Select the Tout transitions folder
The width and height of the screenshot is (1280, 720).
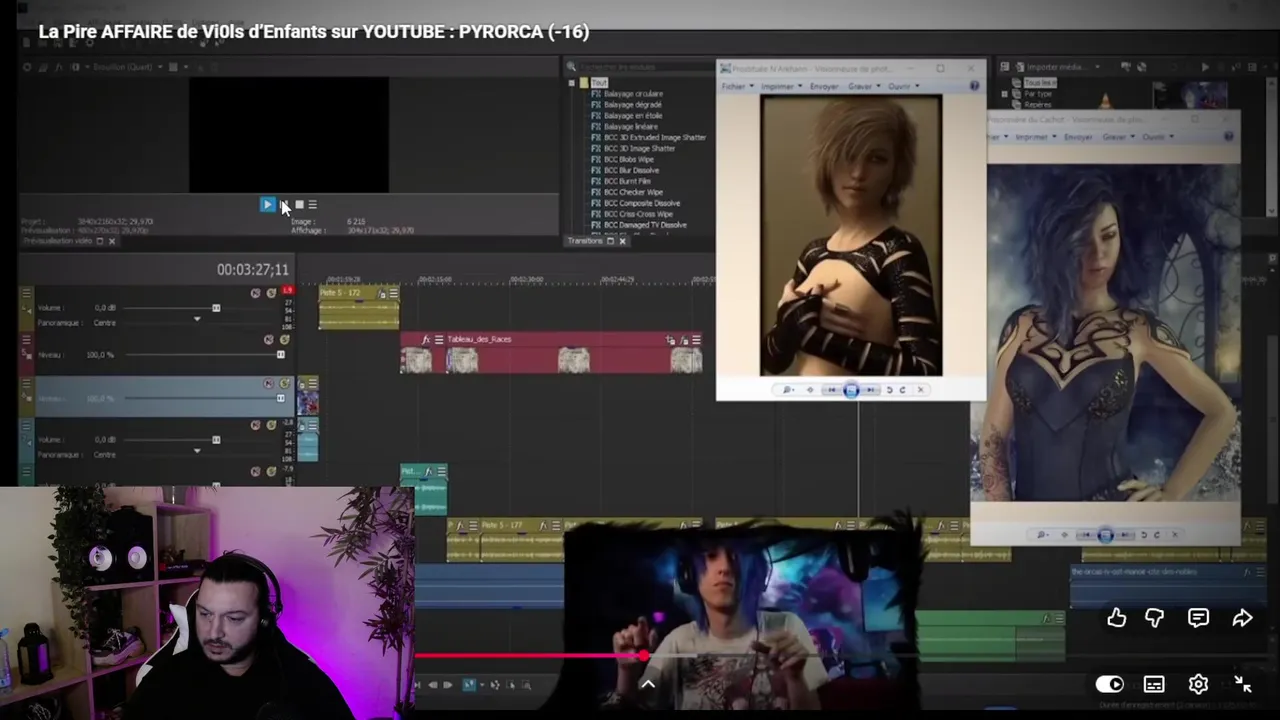pos(599,82)
